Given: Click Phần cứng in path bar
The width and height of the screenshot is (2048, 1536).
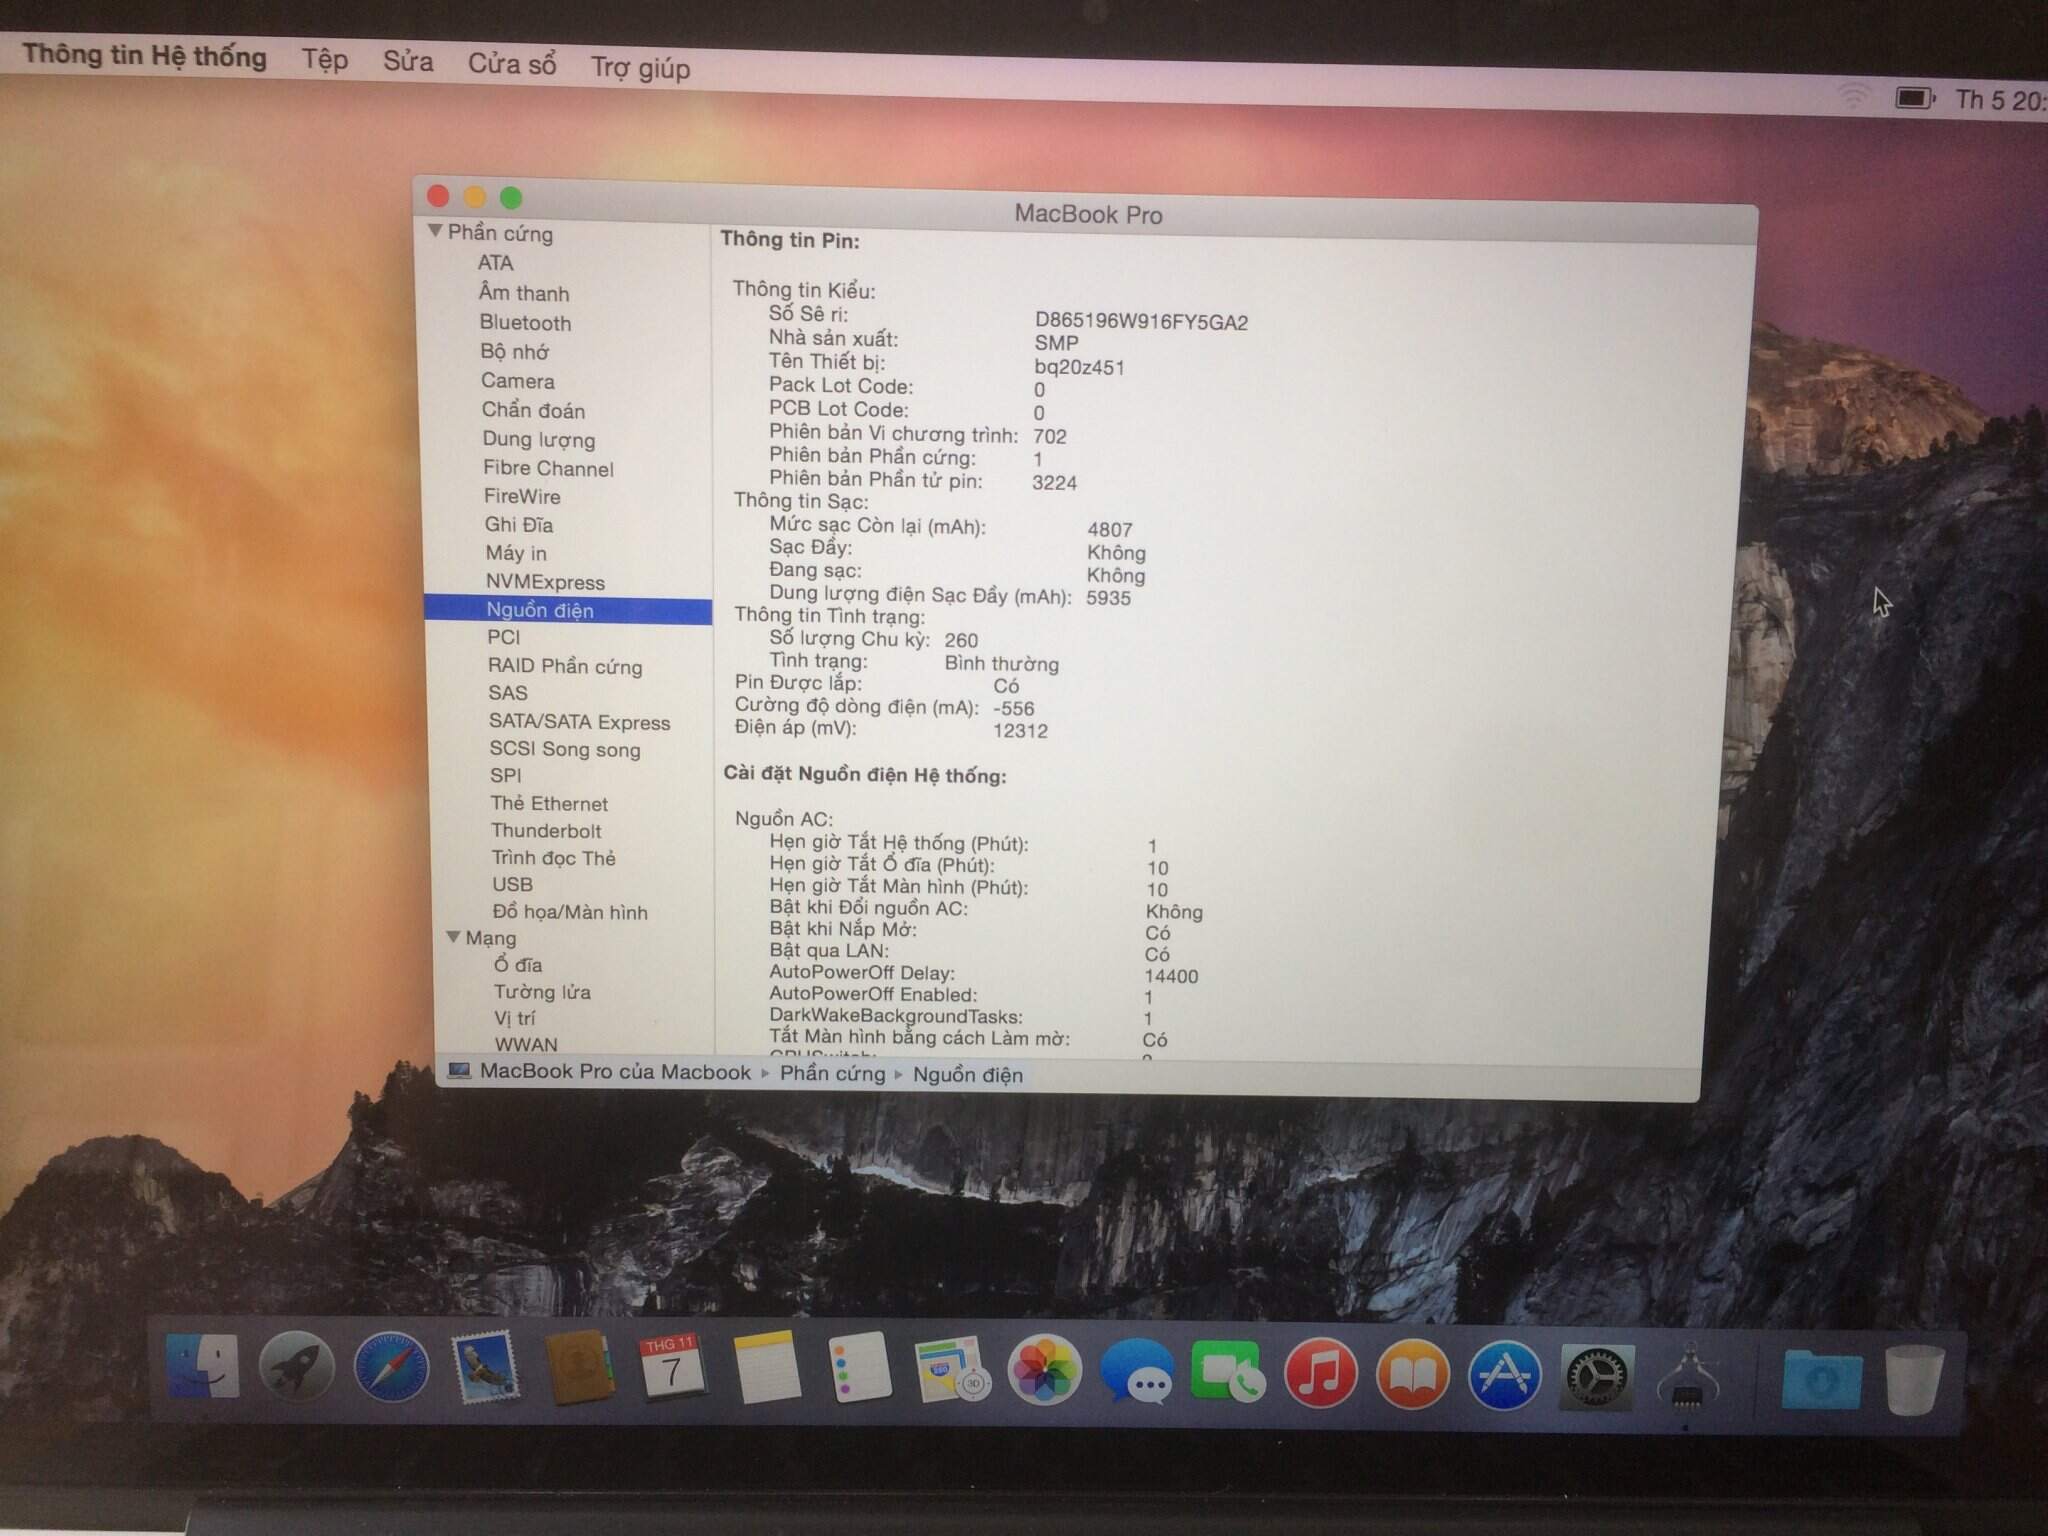Looking at the screenshot, I should 832,1073.
